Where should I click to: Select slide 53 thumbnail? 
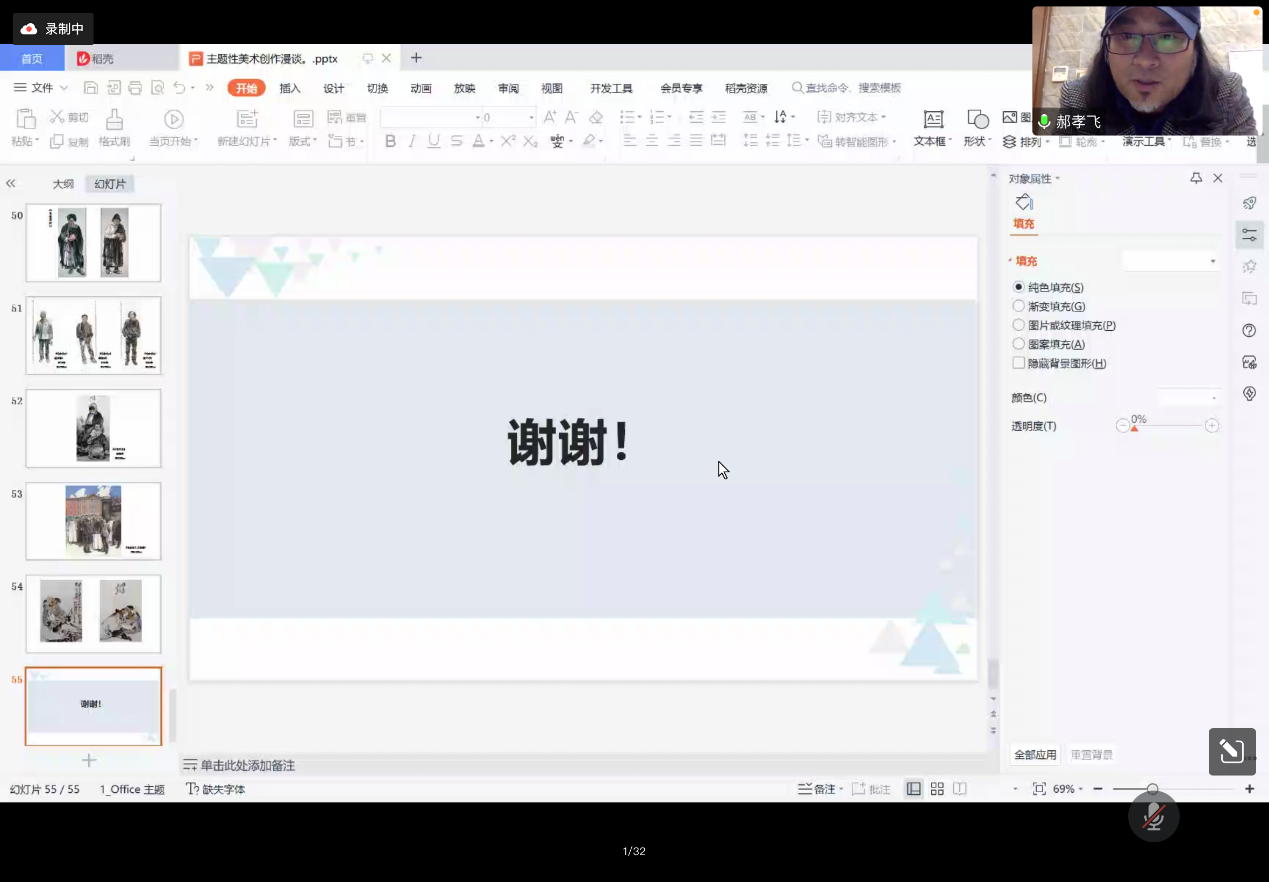tap(93, 521)
